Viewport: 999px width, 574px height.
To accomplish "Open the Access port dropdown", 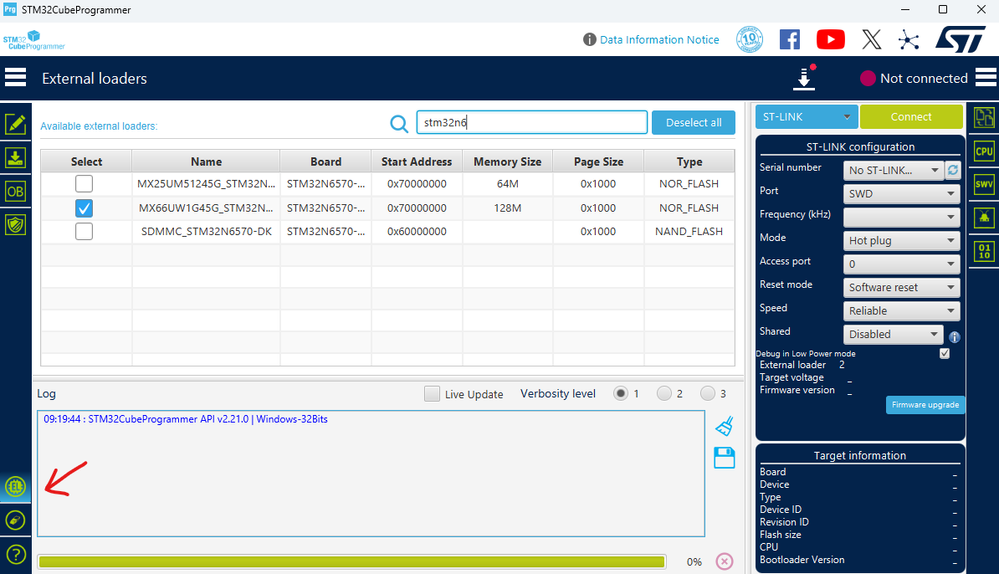I will pyautogui.click(x=902, y=264).
